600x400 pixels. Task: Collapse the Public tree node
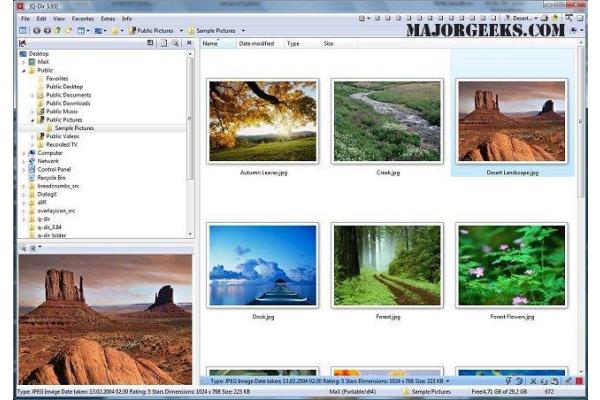pos(24,70)
